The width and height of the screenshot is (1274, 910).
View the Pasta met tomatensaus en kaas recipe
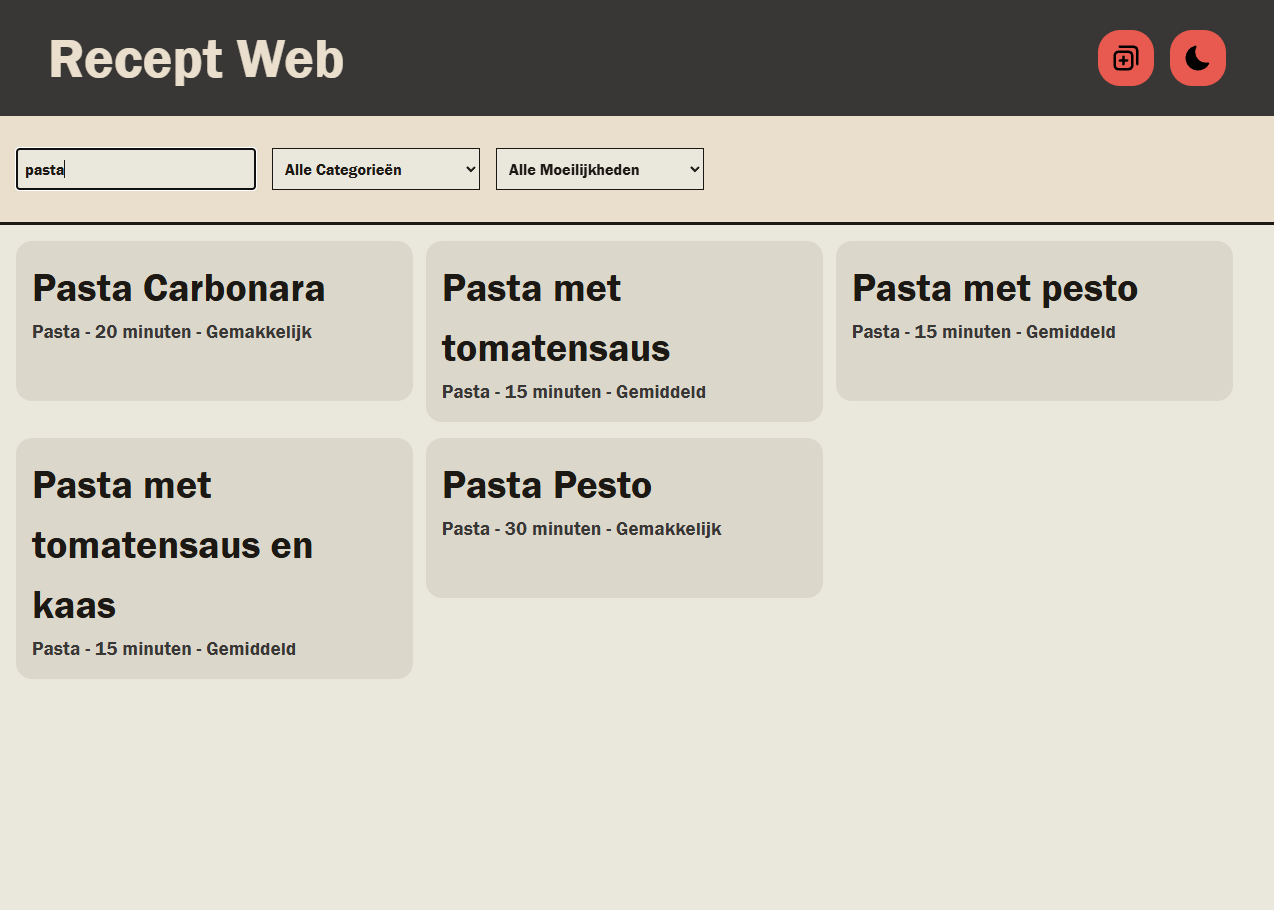point(213,557)
